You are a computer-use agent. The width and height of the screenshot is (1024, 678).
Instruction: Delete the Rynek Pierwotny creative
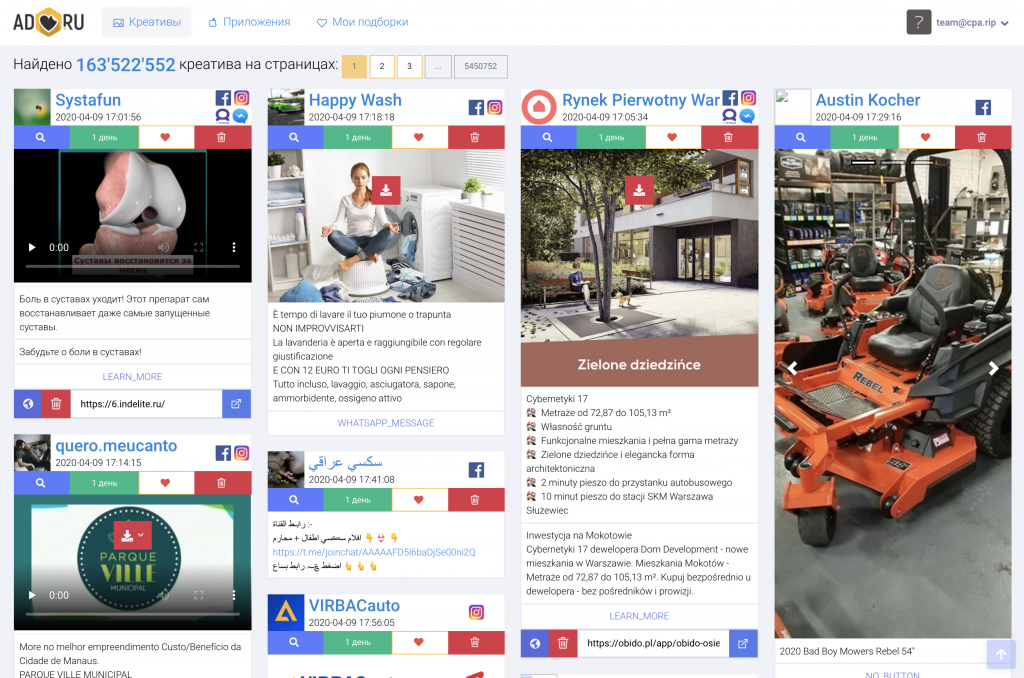tap(729, 137)
